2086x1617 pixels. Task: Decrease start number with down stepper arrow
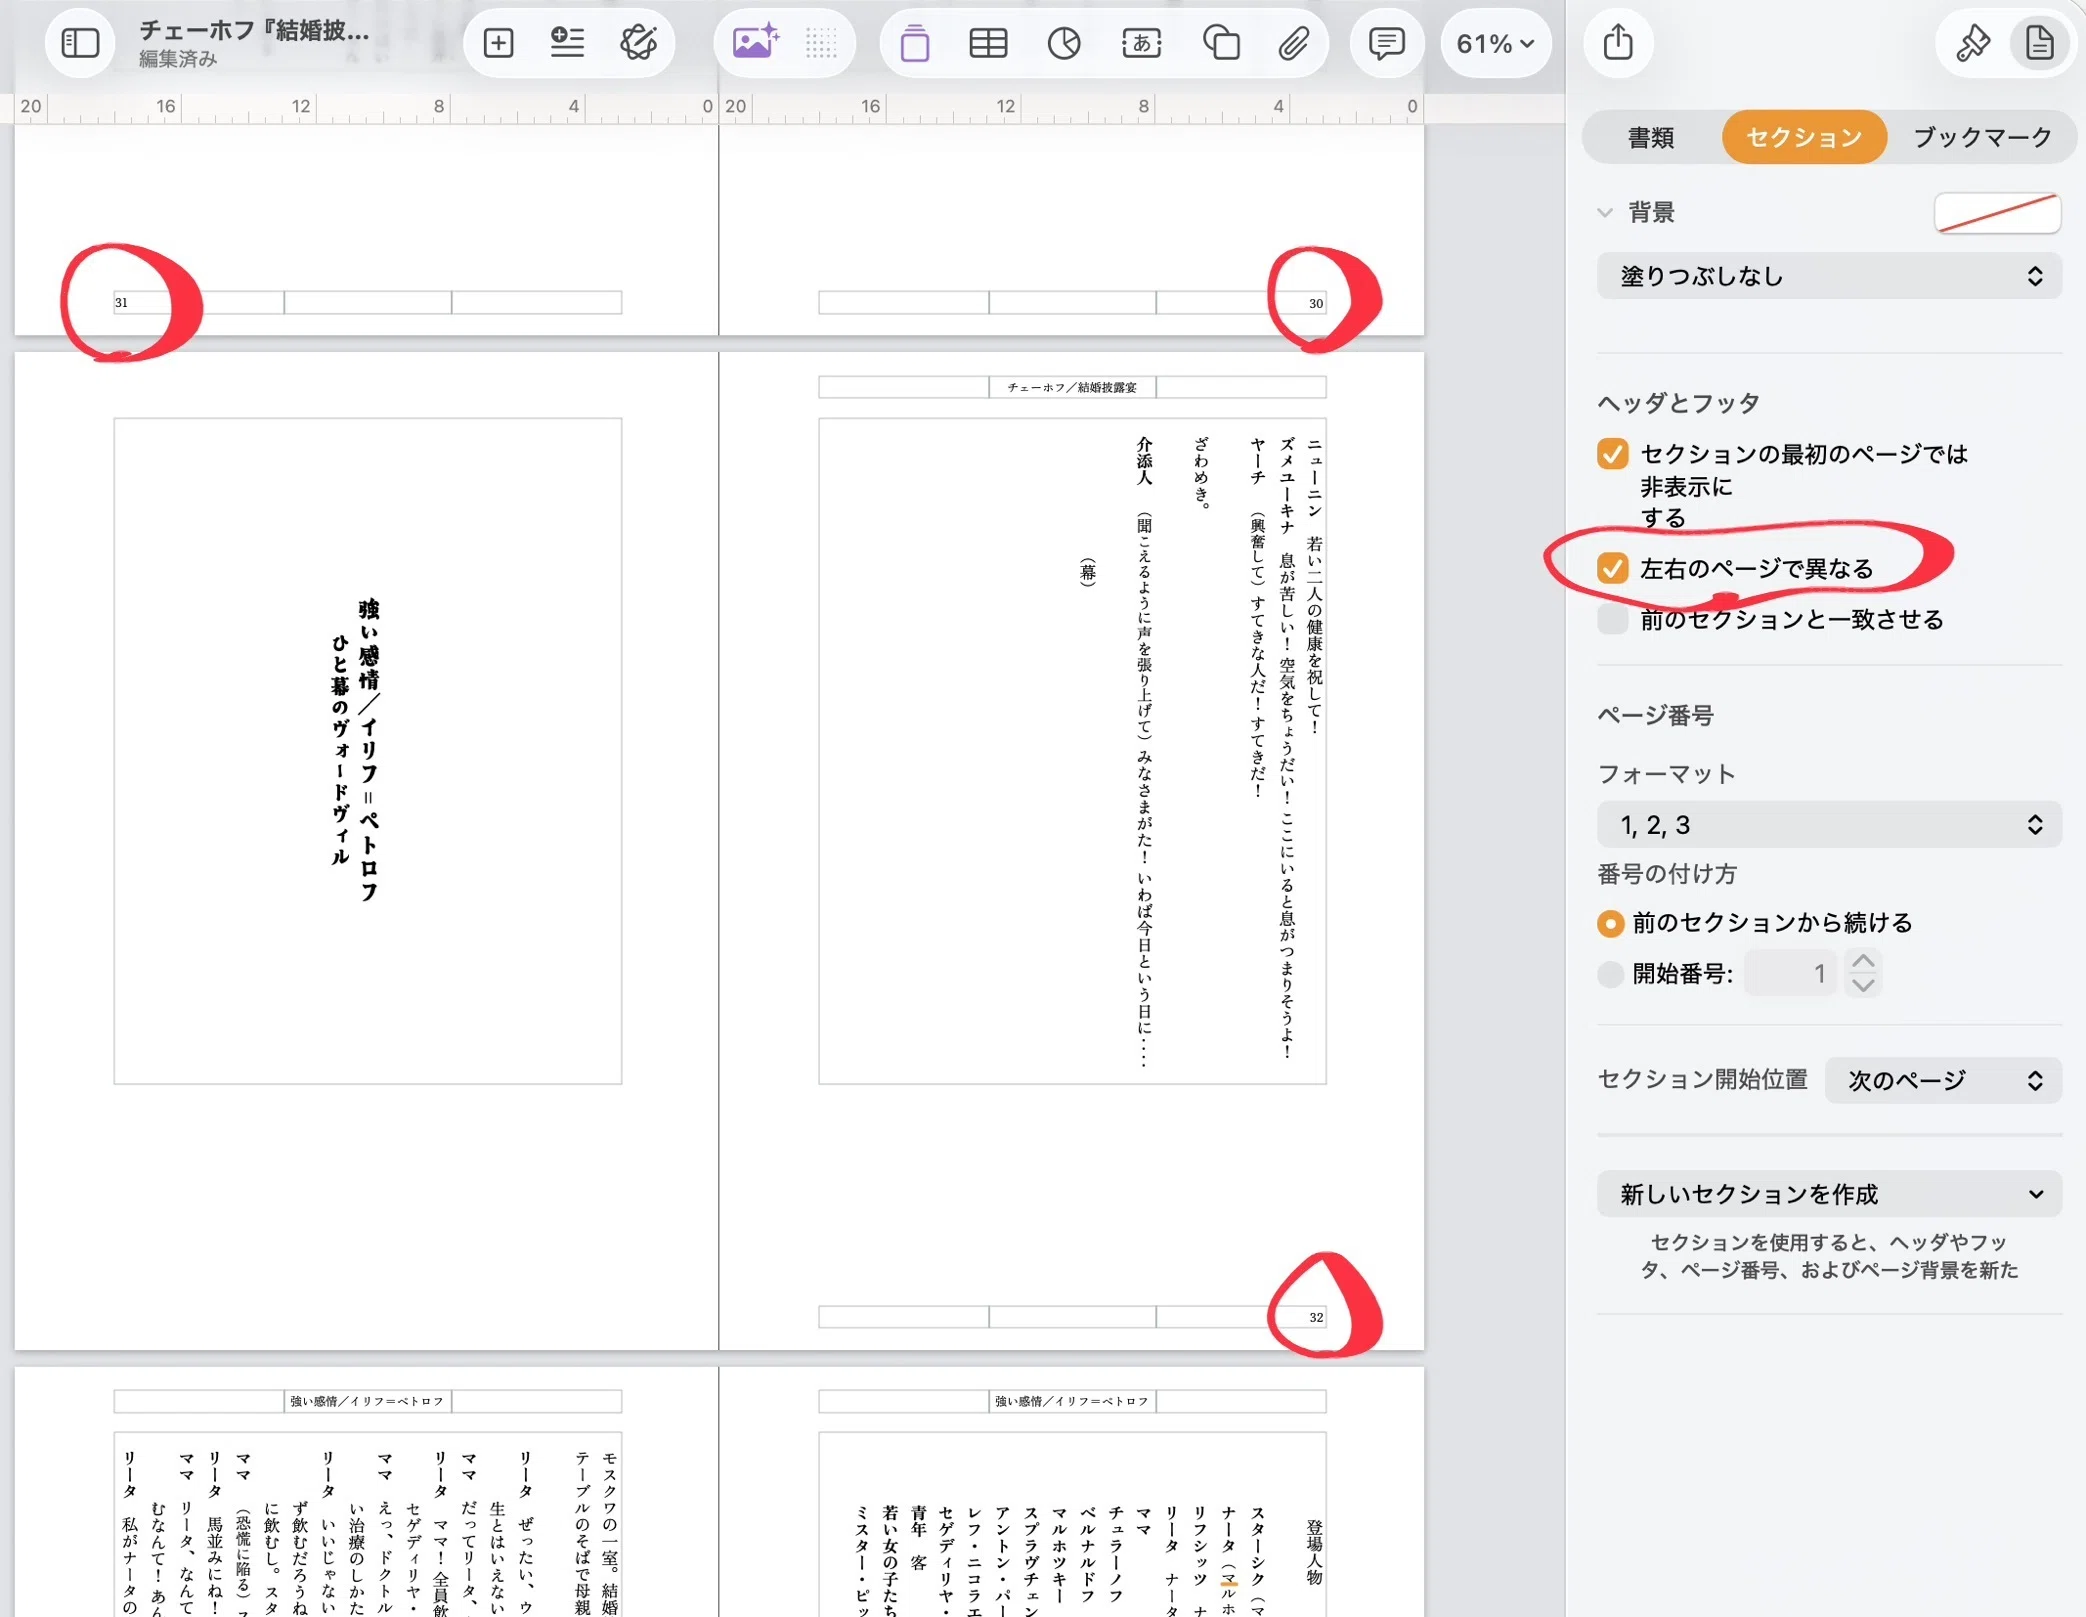click(1862, 985)
